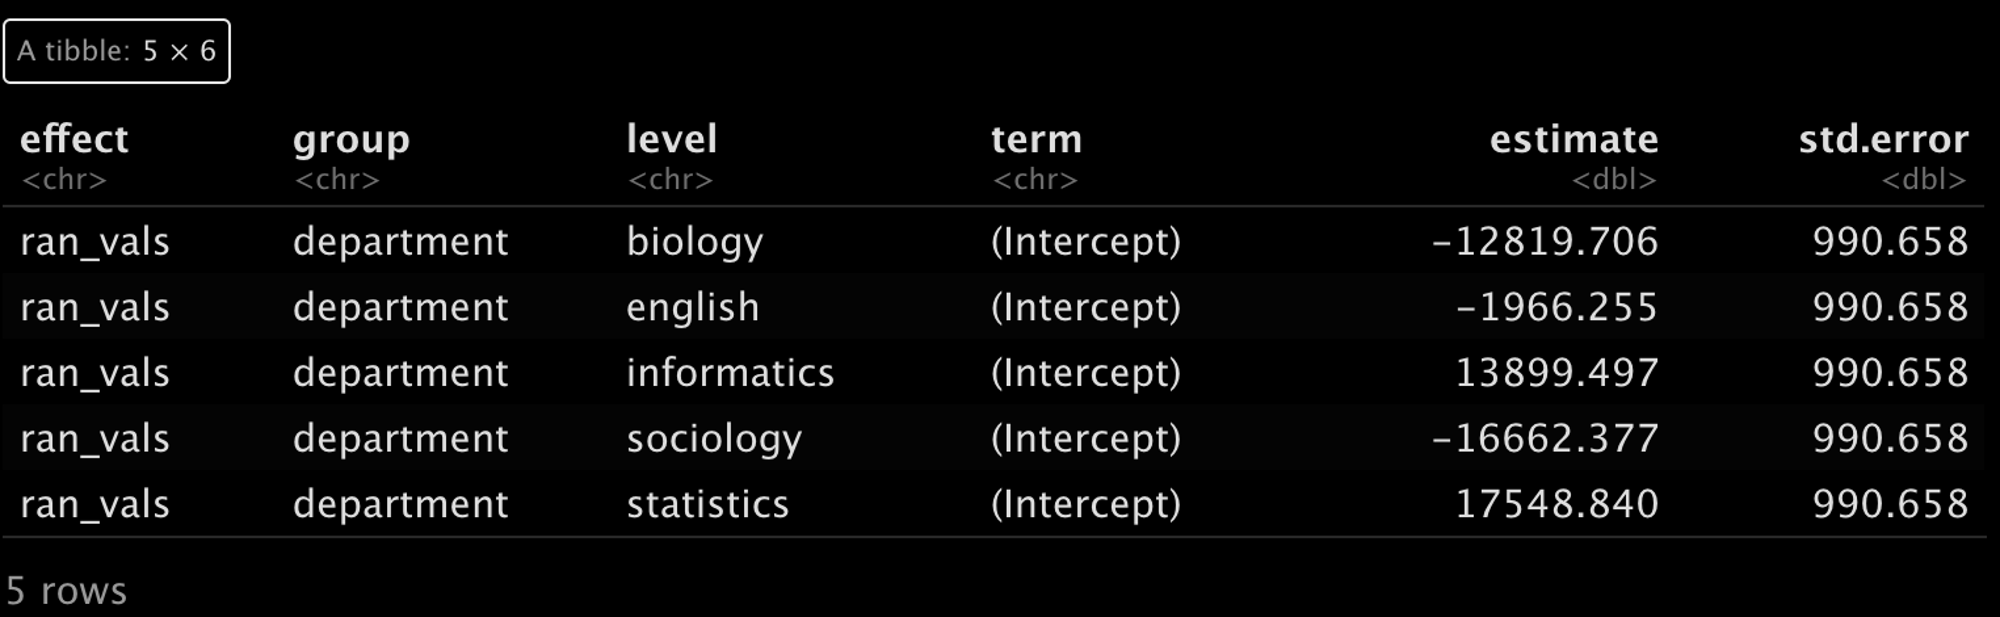Click the estimate value -12819.706
Screen dimensions: 2000x617
(x=1545, y=241)
